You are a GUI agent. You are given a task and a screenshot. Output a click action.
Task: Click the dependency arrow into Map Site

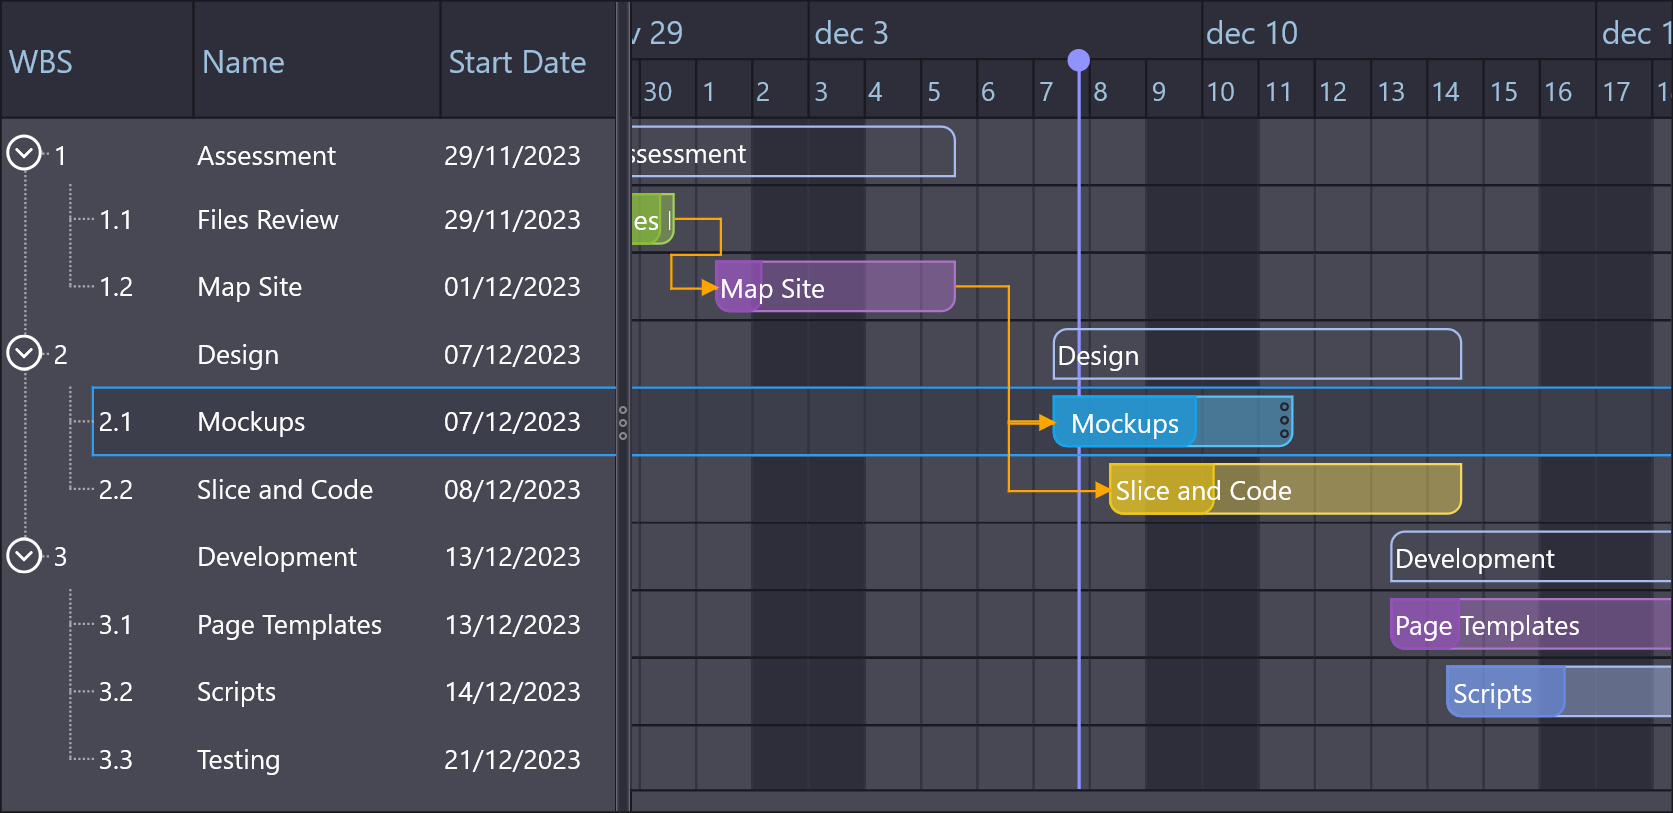(x=708, y=288)
